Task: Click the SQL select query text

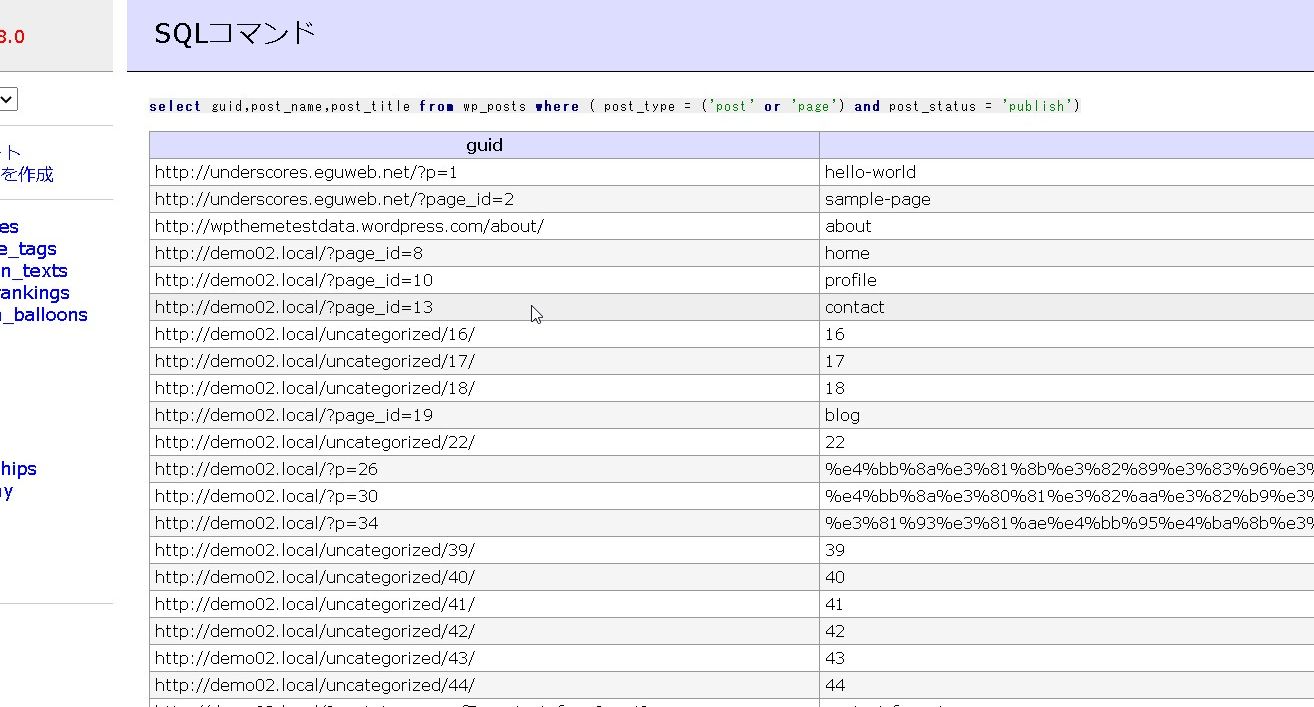Action: (615, 106)
